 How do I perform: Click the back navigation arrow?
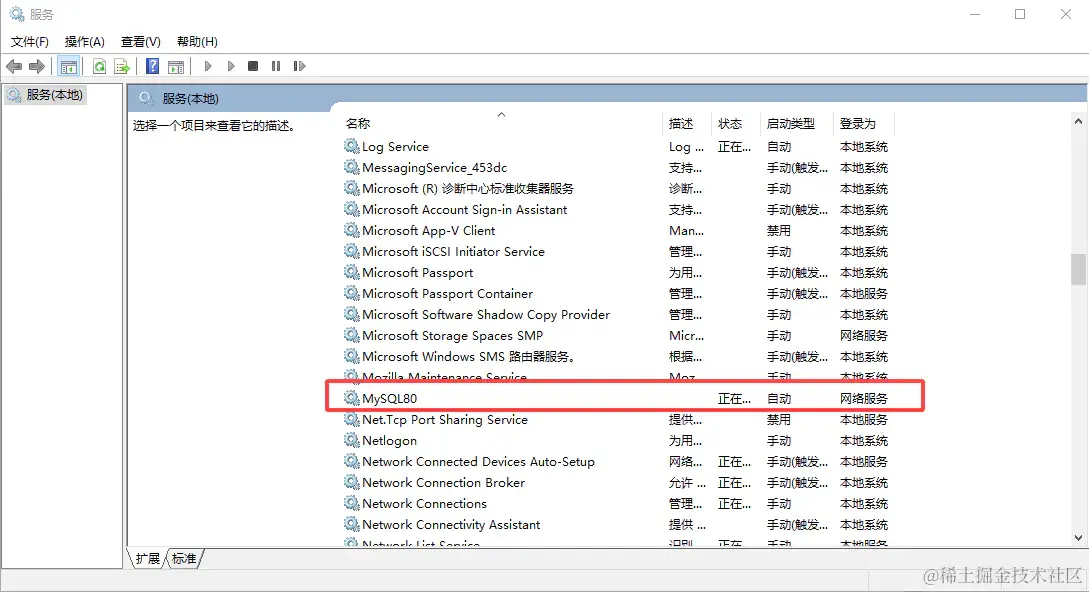[14, 66]
